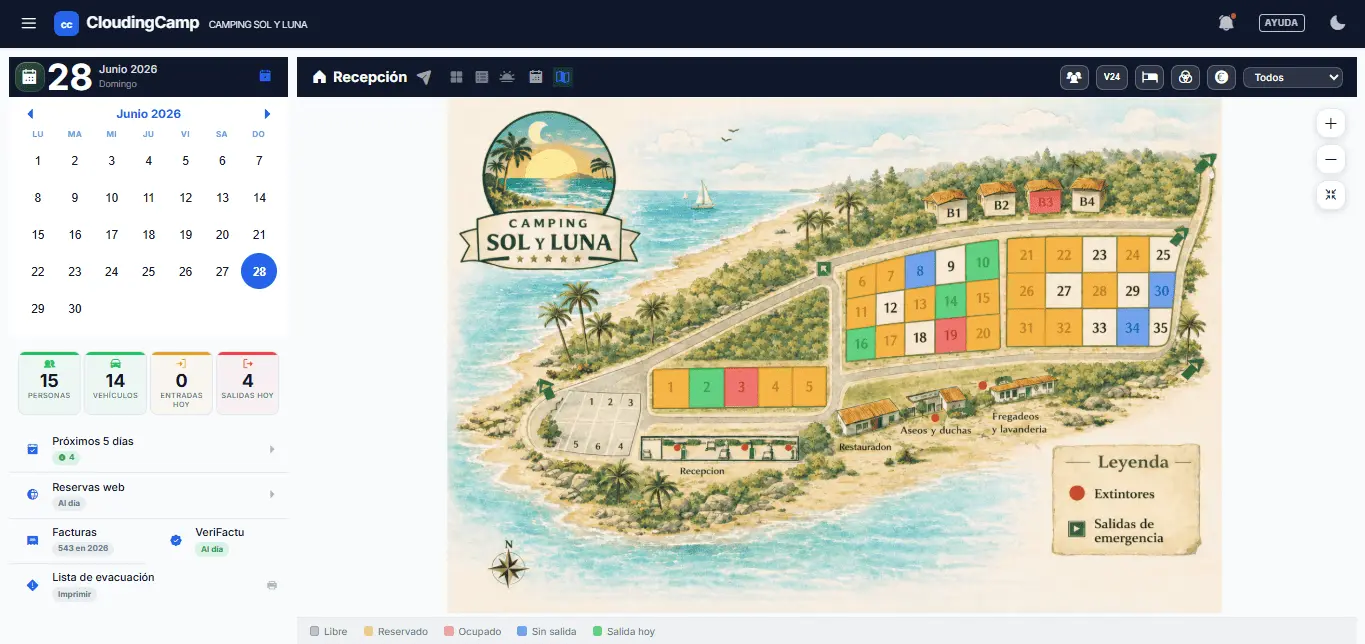The image size is (1365, 644).
Task: Open the Salidas hoy card
Action: (x=248, y=383)
